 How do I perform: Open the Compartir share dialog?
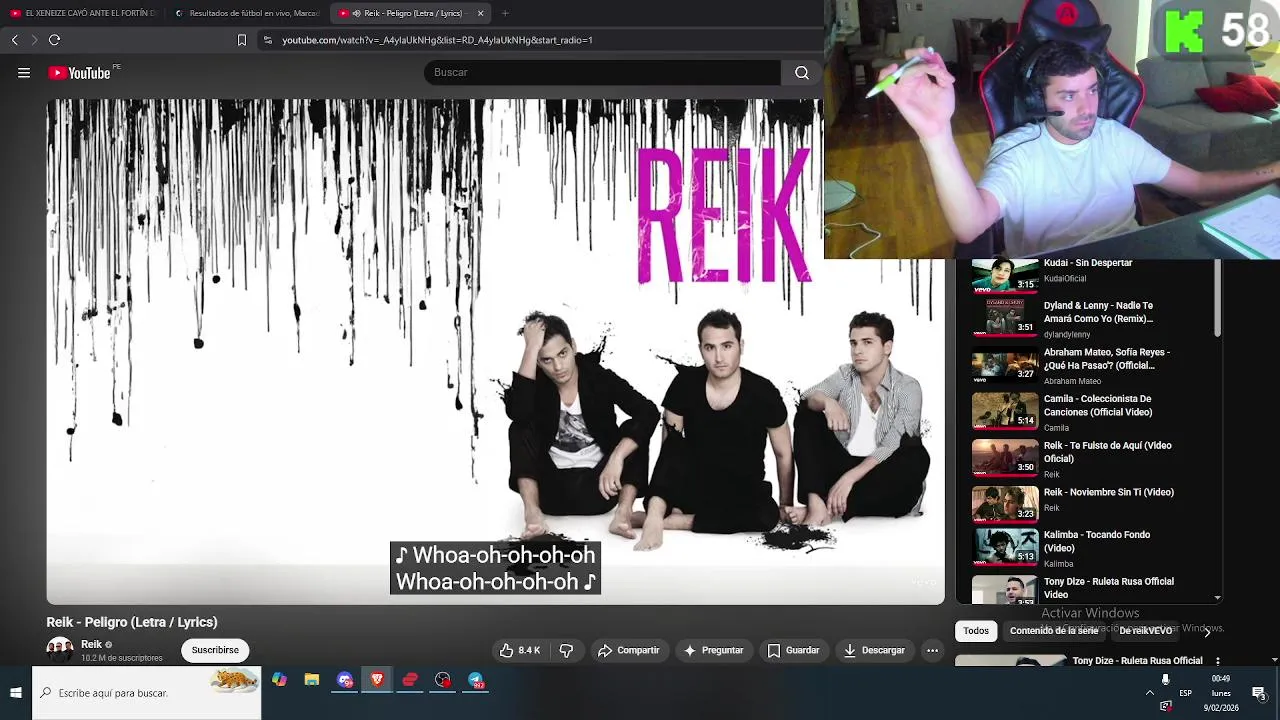pos(629,650)
